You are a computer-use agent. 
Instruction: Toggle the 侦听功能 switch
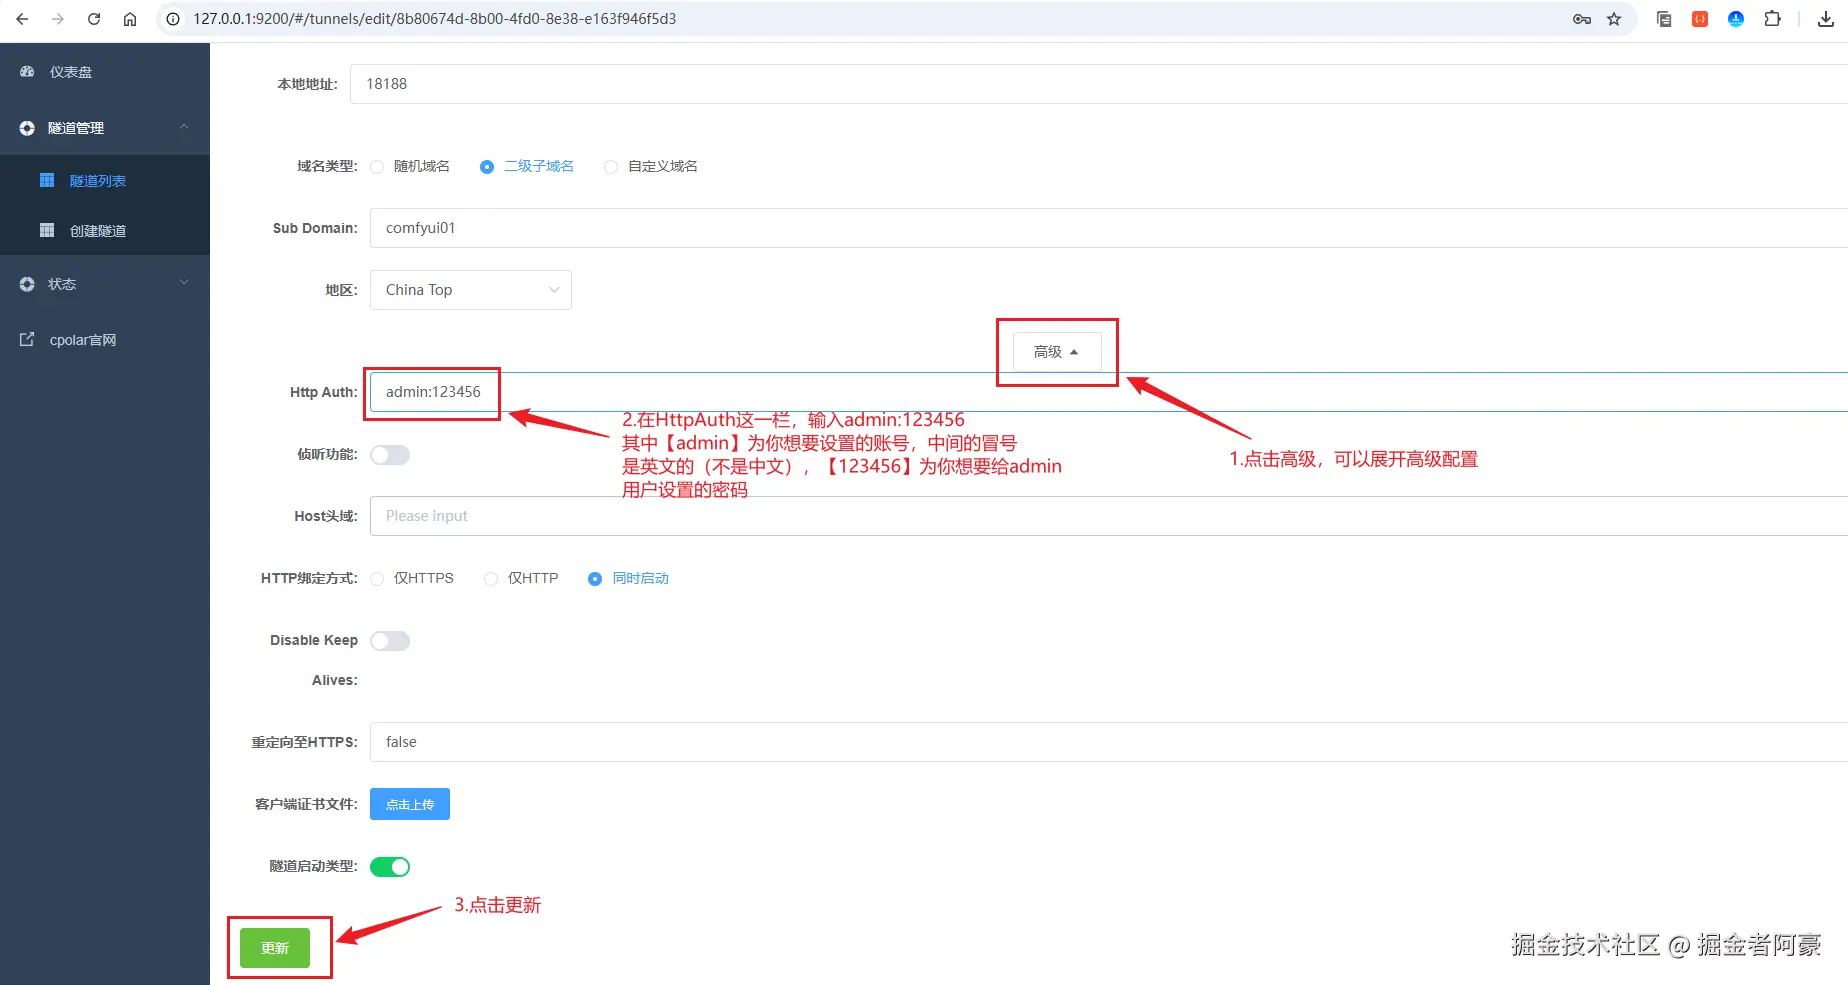tap(390, 455)
